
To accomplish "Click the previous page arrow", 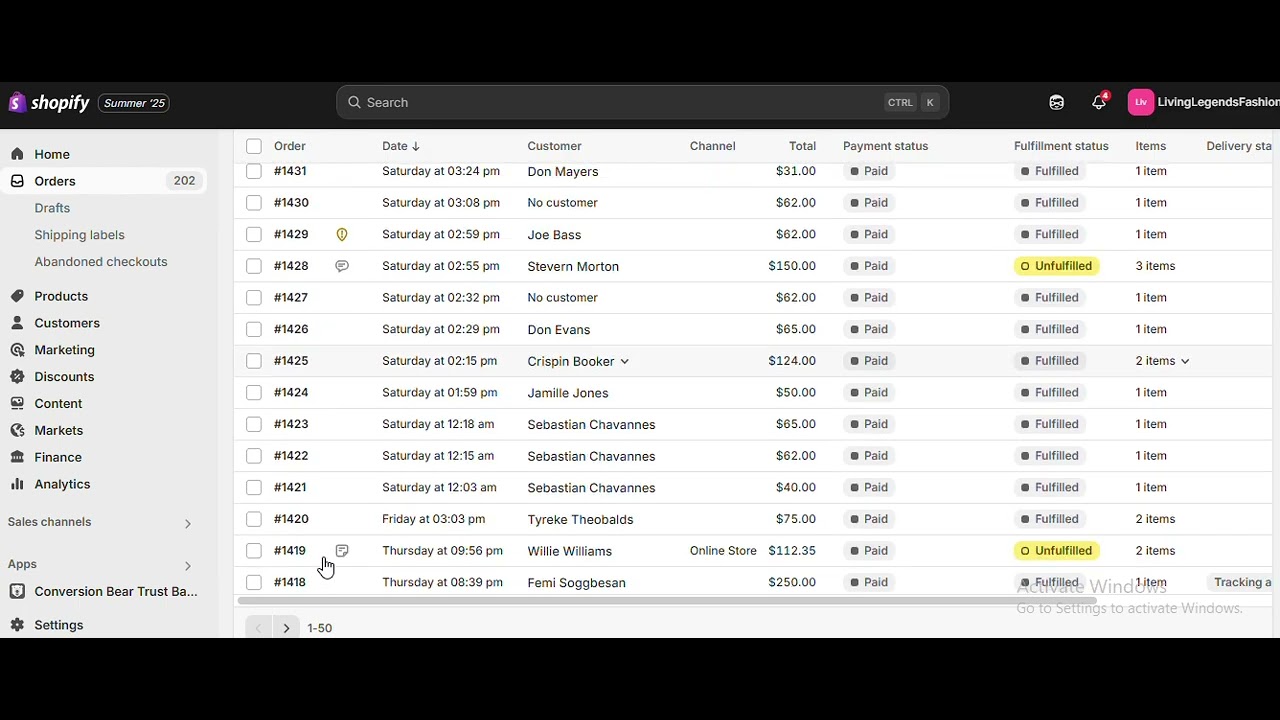I will coord(258,628).
